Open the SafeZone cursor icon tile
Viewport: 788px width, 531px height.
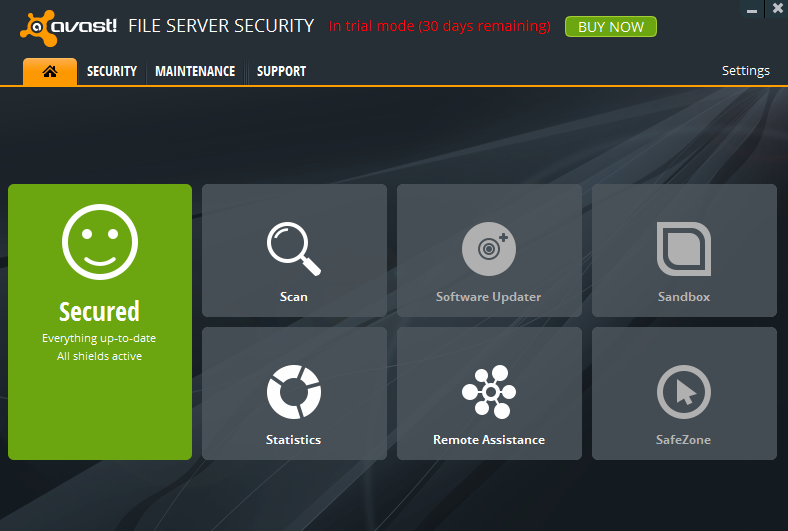[x=684, y=393]
